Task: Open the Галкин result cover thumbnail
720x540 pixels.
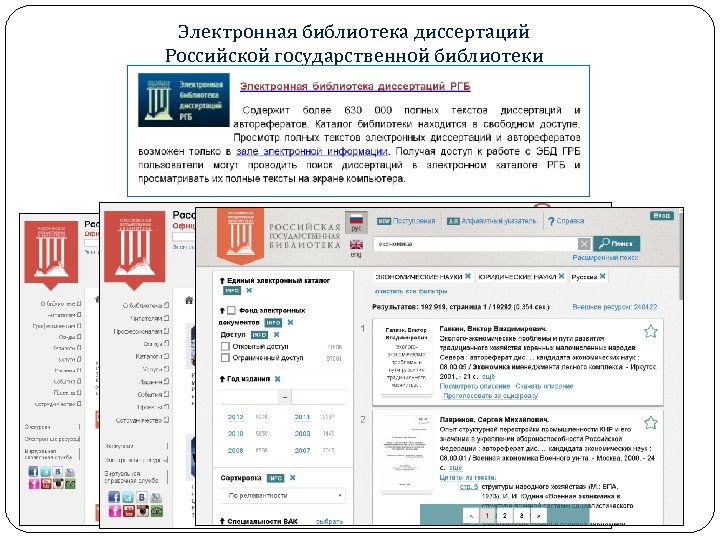Action: (x=406, y=360)
